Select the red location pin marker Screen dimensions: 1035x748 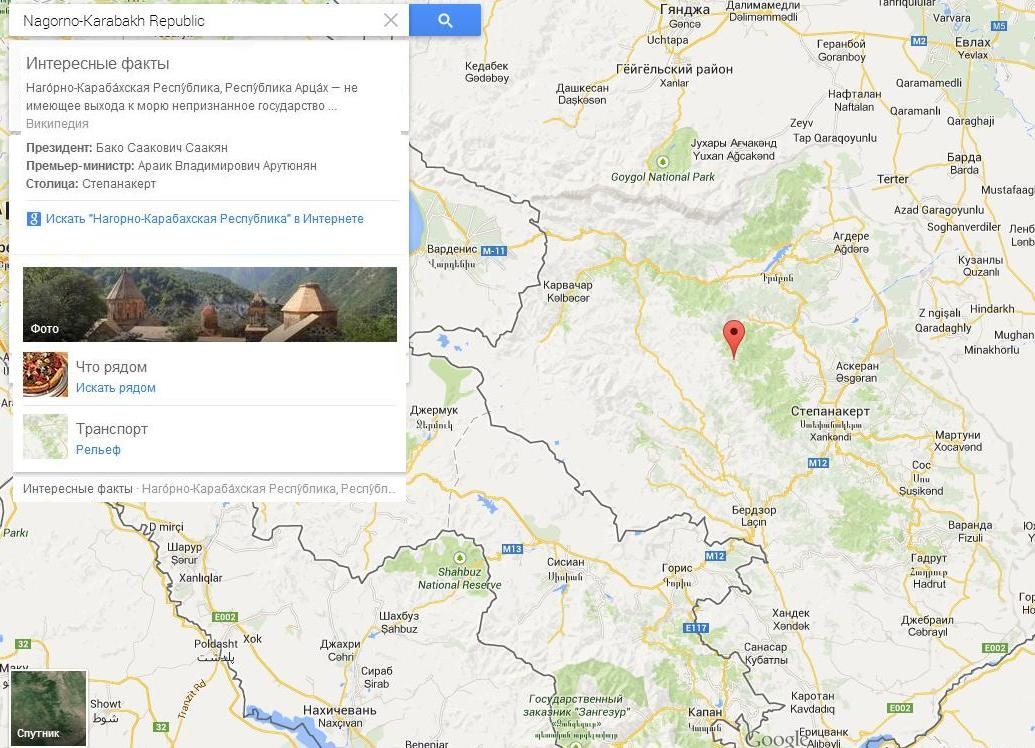(733, 339)
